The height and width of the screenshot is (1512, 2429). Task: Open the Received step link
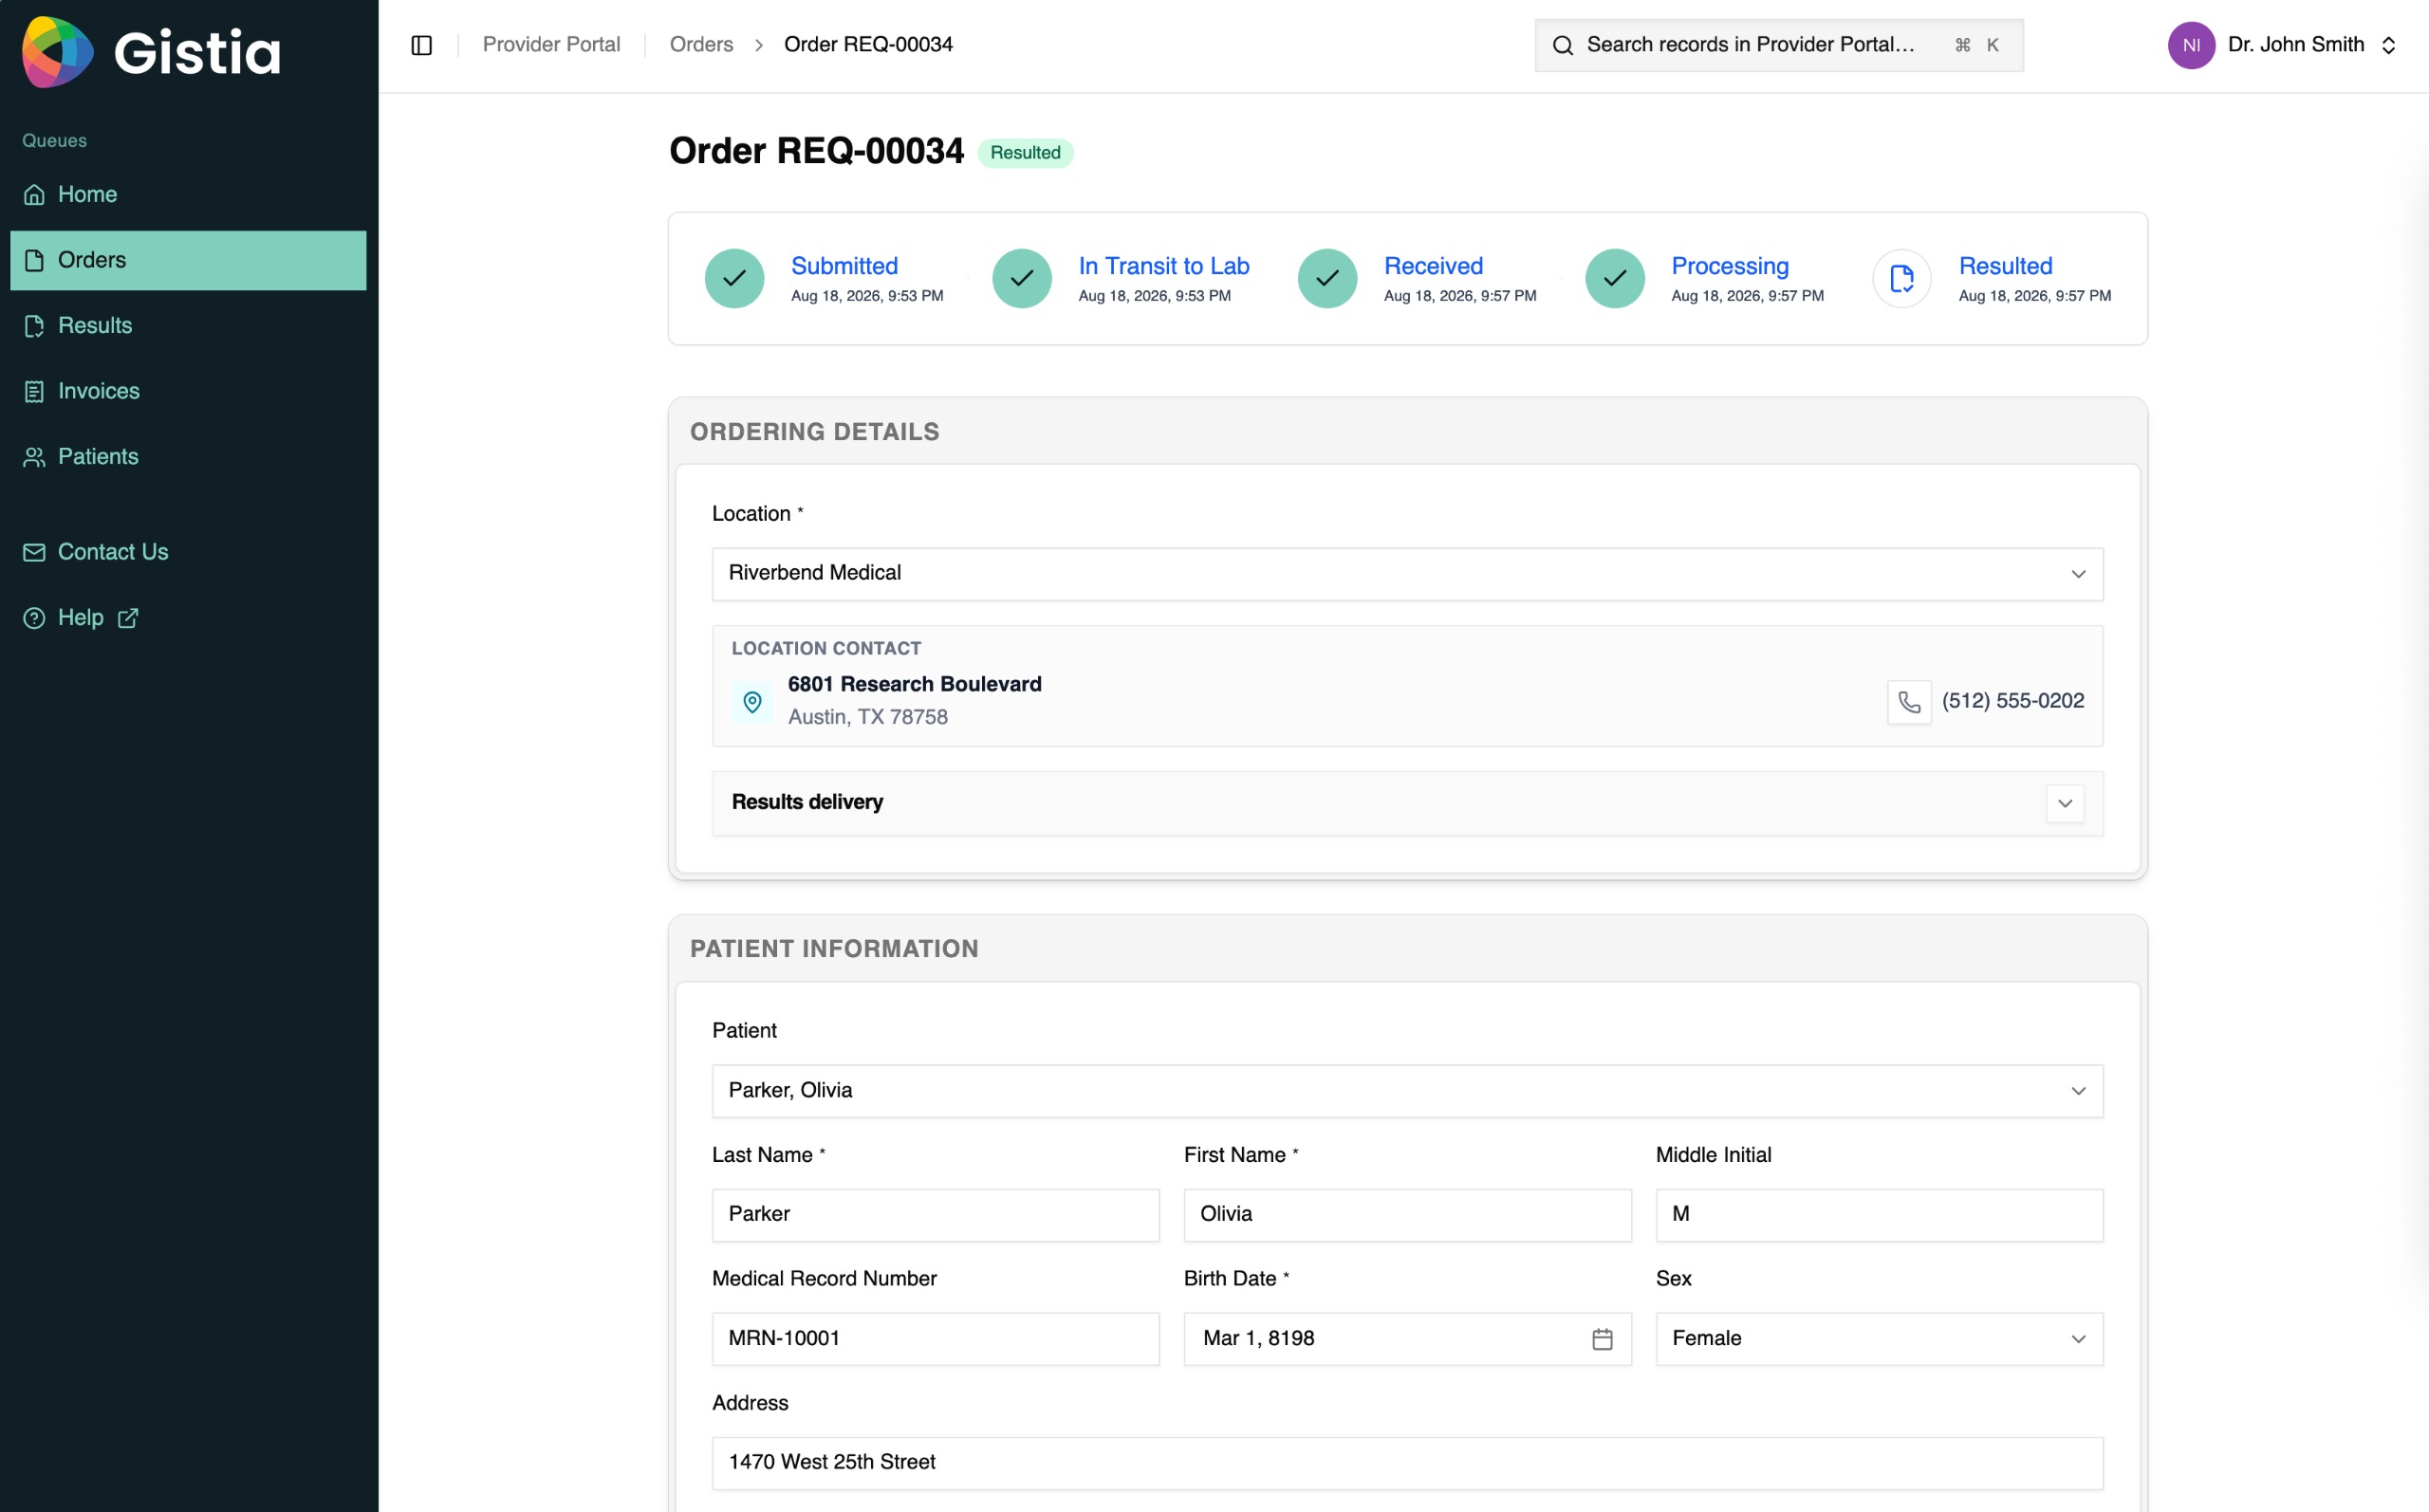pyautogui.click(x=1433, y=266)
